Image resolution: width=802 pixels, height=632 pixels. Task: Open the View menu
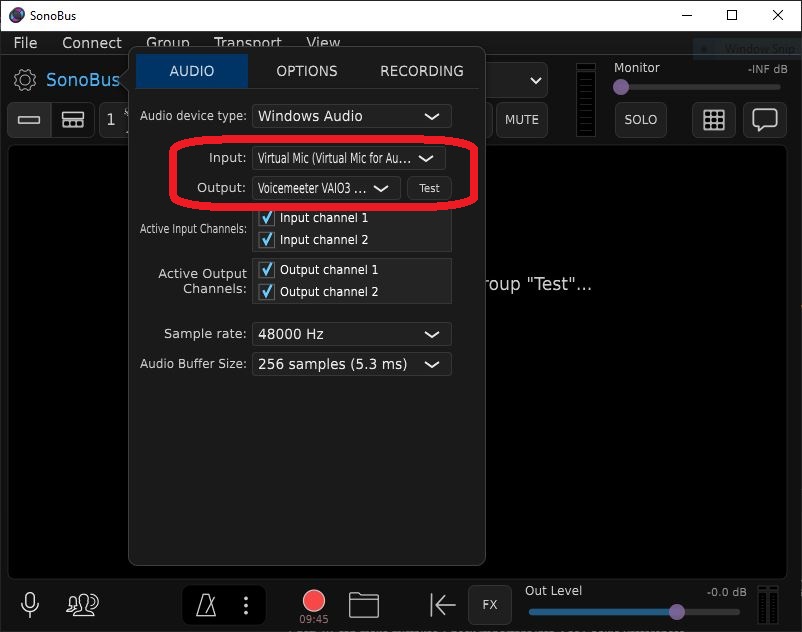(323, 42)
